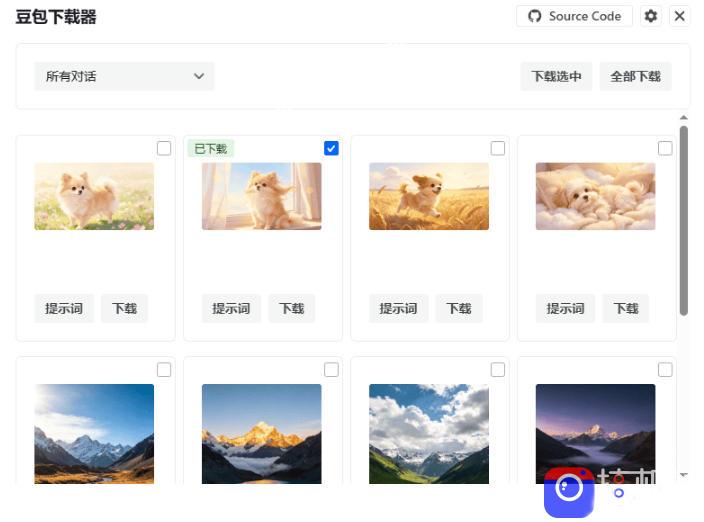Show 提示词 for the wheat-field puppy image

[398, 308]
